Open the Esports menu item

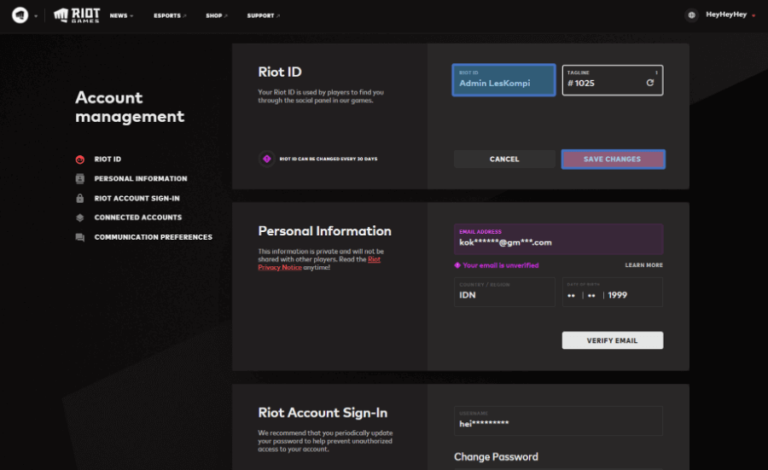[170, 16]
